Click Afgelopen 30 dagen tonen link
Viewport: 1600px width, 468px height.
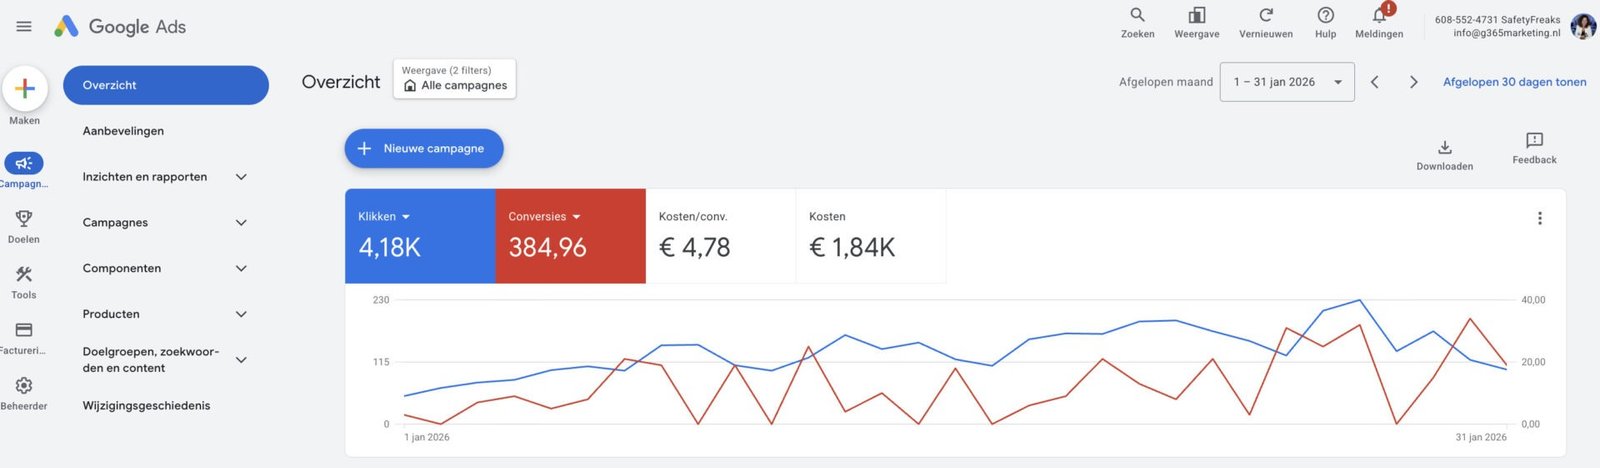1514,82
